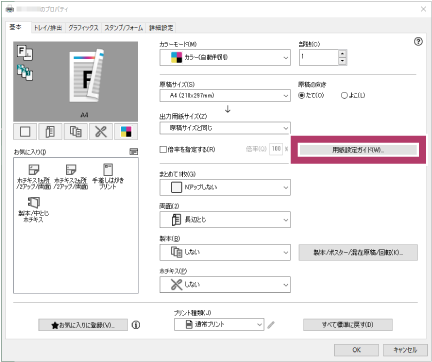The width and height of the screenshot is (432, 362).
Task: Open the プリント種類 dropdown
Action: (x=219, y=324)
